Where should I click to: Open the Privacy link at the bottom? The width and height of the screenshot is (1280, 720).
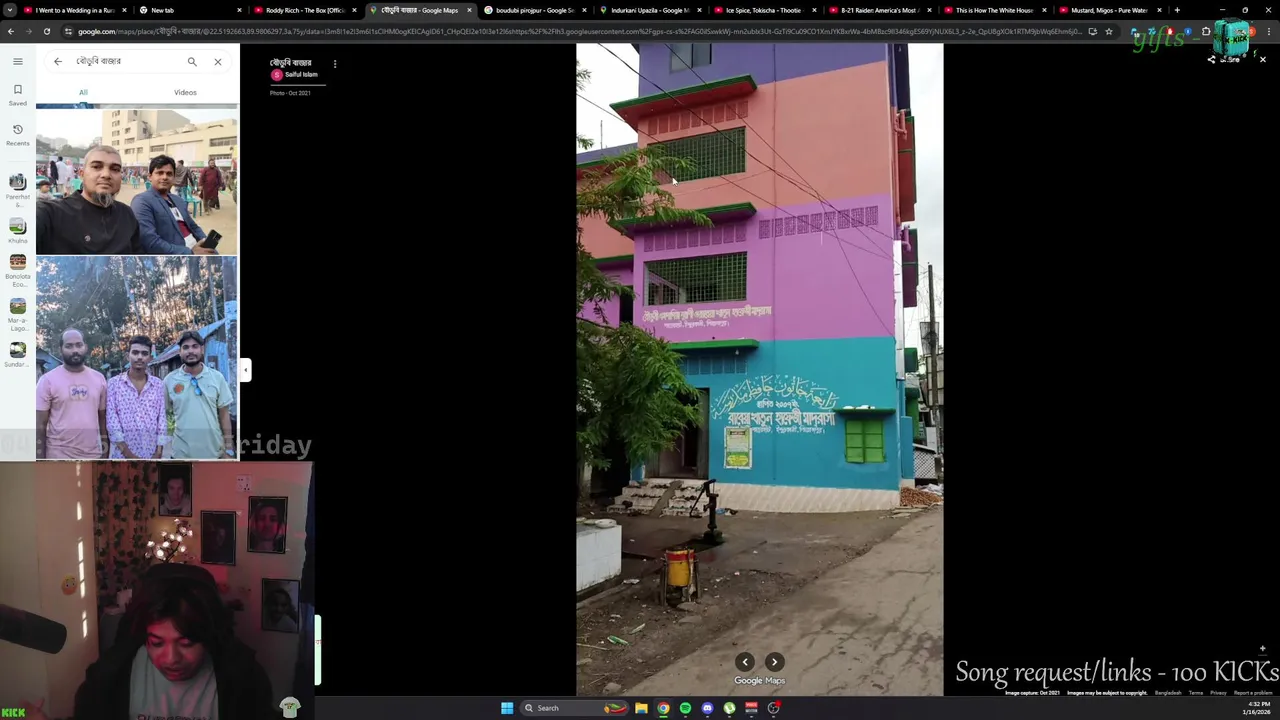tap(1218, 693)
